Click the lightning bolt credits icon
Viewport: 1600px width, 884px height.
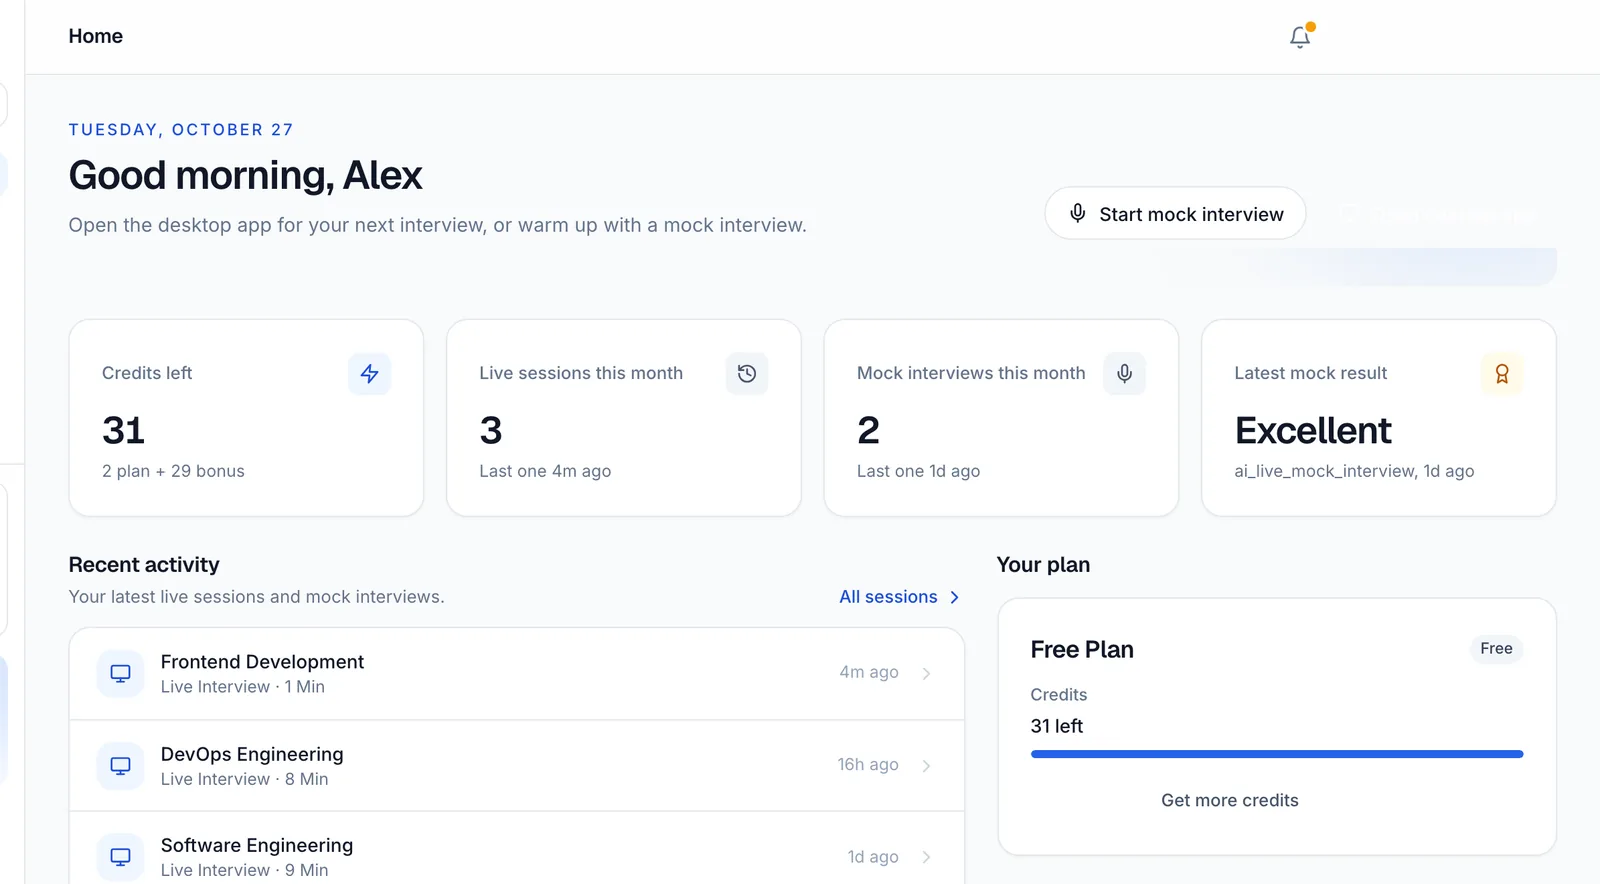[369, 374]
